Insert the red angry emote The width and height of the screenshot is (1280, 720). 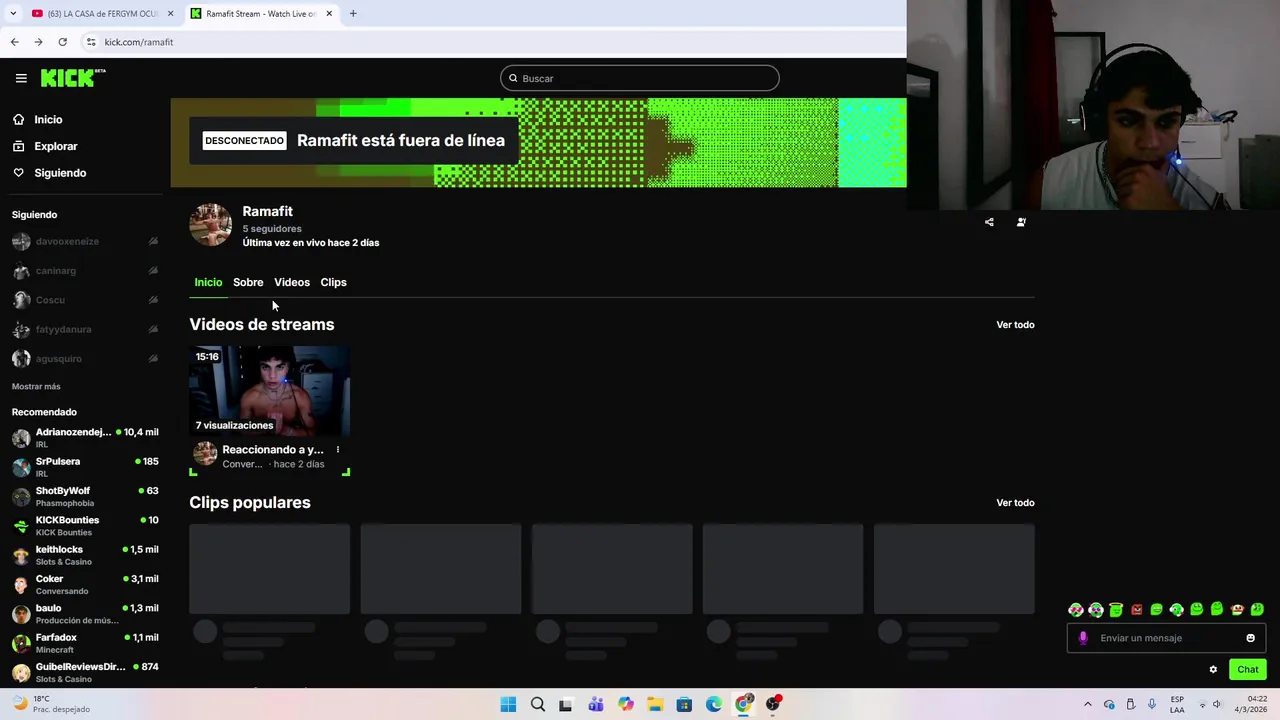(1137, 610)
